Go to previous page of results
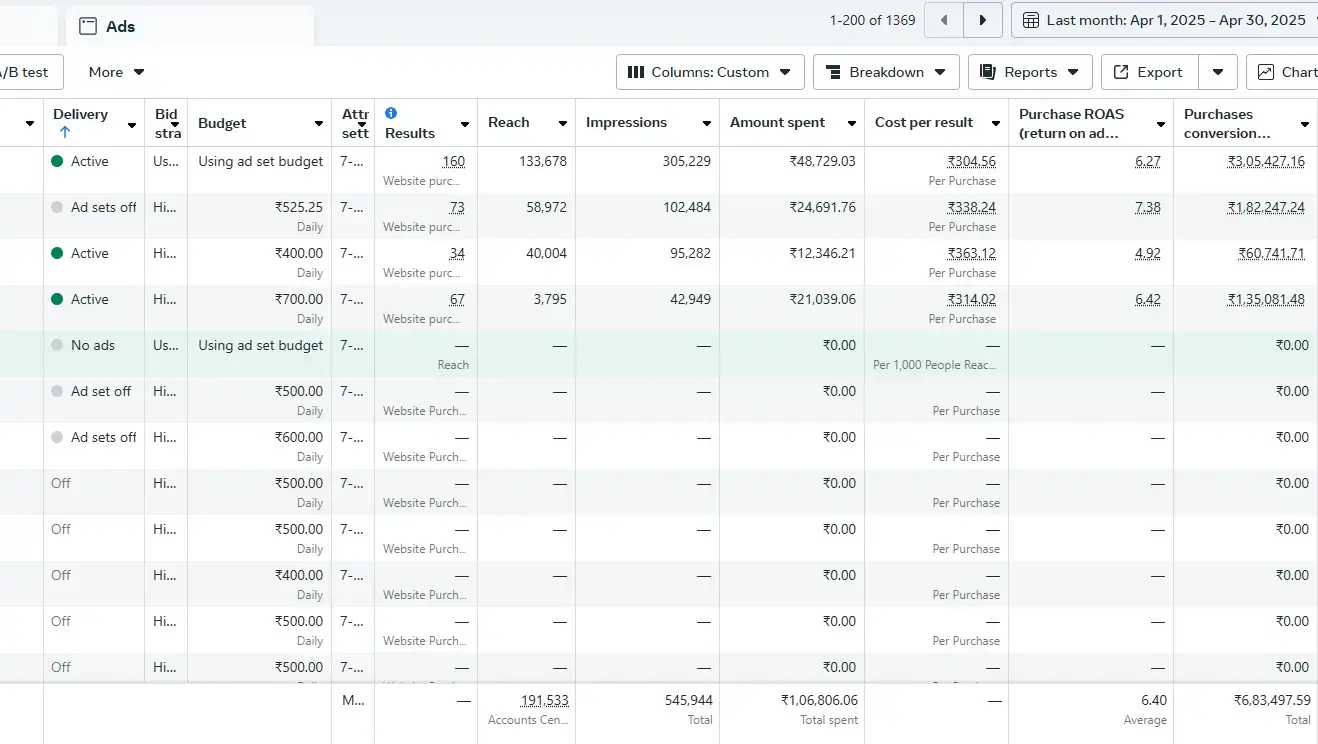 (x=944, y=20)
